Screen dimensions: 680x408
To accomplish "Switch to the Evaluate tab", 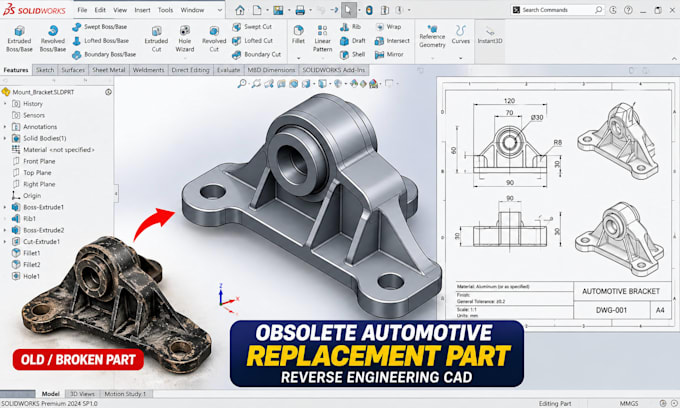I will point(228,70).
